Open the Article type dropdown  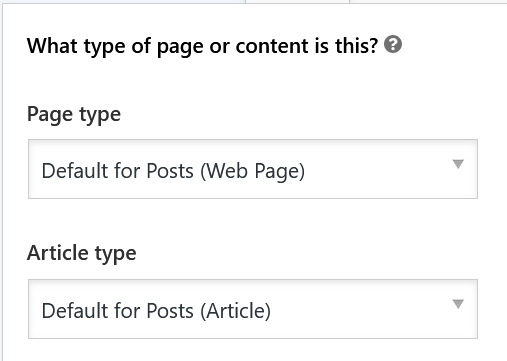pyautogui.click(x=253, y=309)
